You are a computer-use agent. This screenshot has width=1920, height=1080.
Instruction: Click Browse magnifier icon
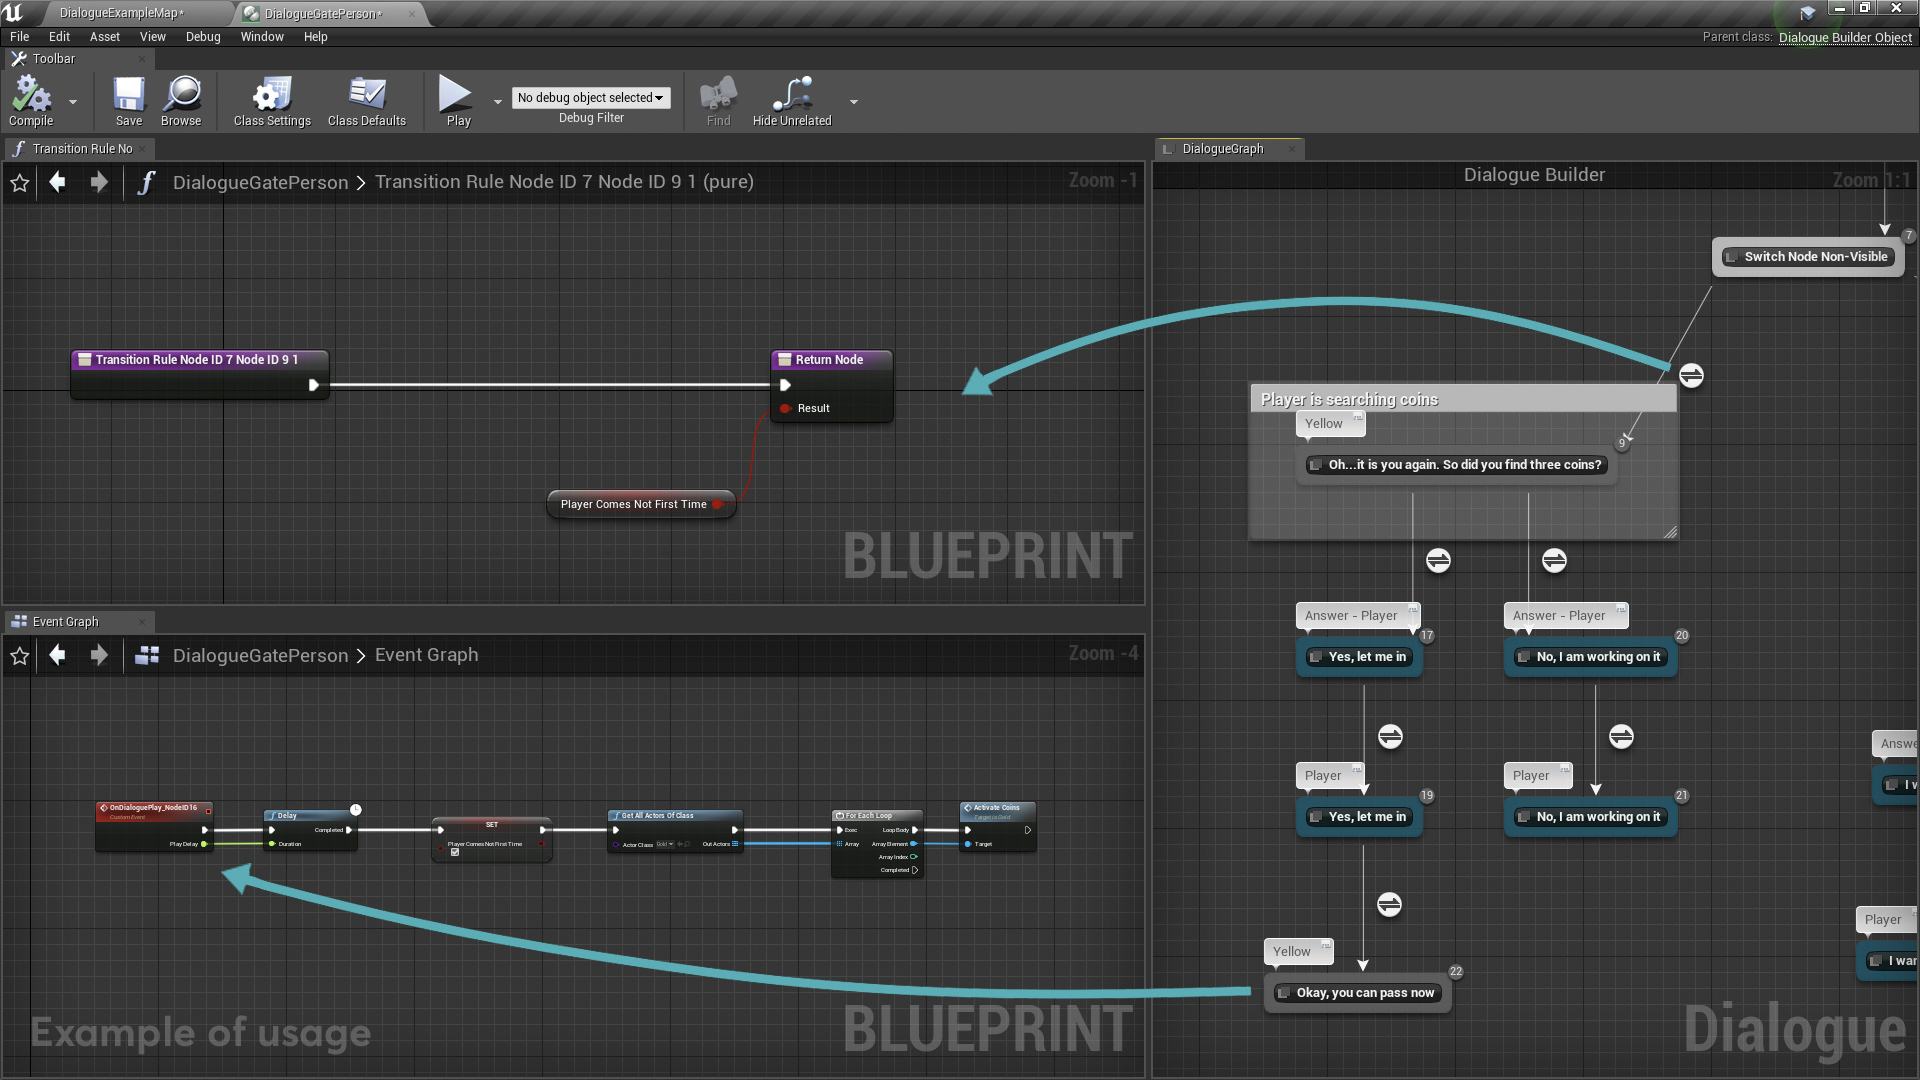click(182, 96)
